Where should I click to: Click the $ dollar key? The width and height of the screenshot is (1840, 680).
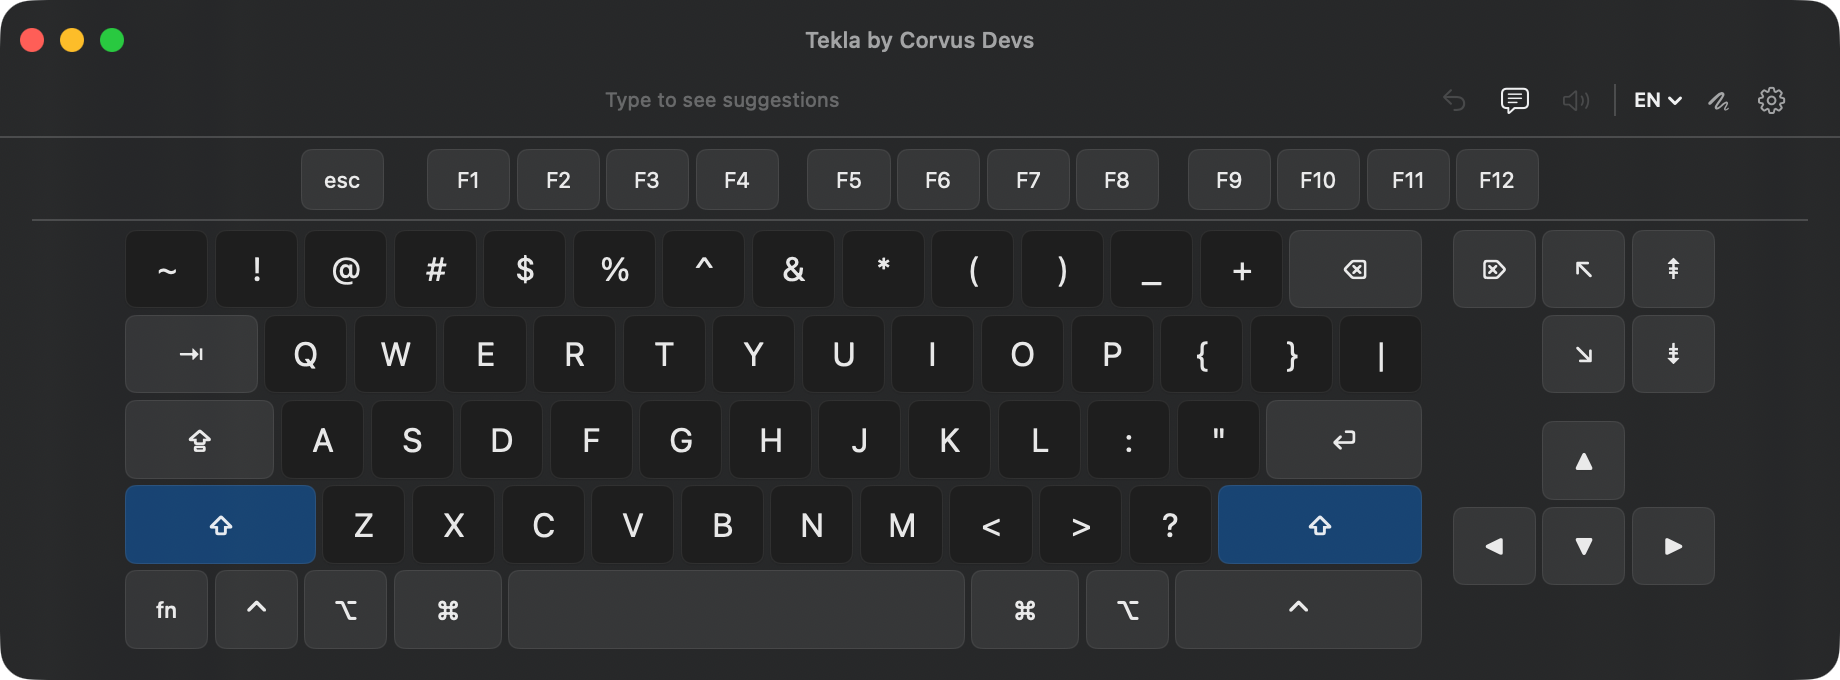click(524, 269)
